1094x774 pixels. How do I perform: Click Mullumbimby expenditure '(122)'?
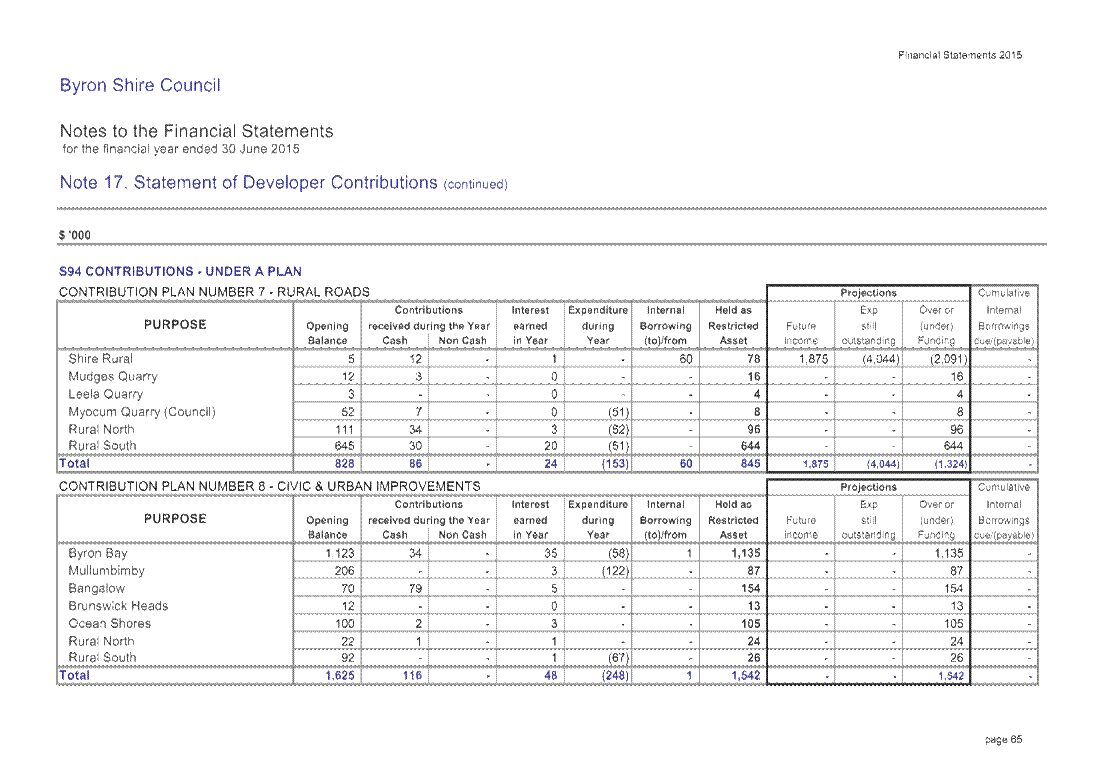pyautogui.click(x=615, y=571)
